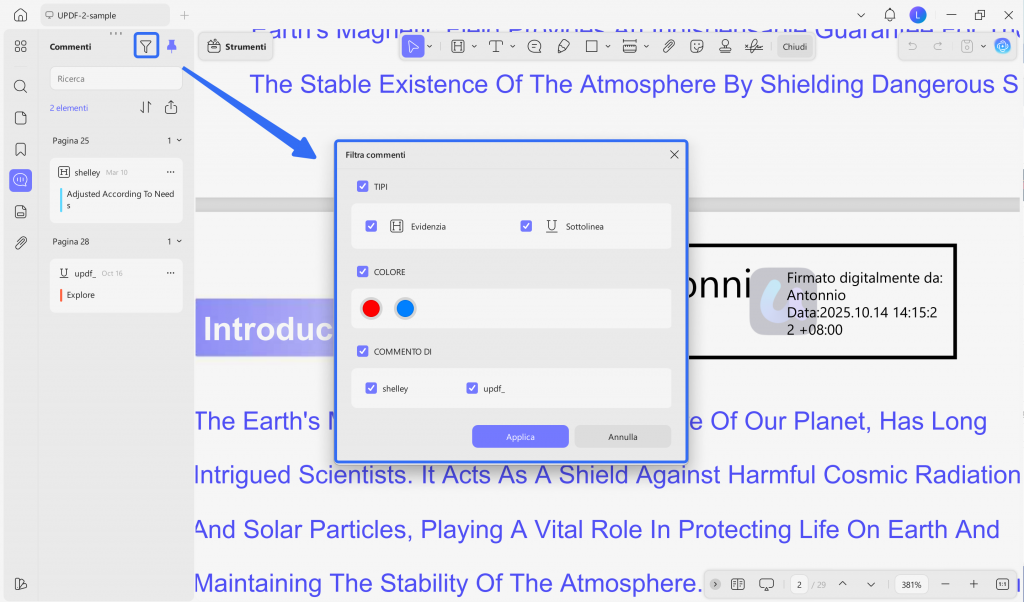Open the sticker tool

tap(697, 46)
